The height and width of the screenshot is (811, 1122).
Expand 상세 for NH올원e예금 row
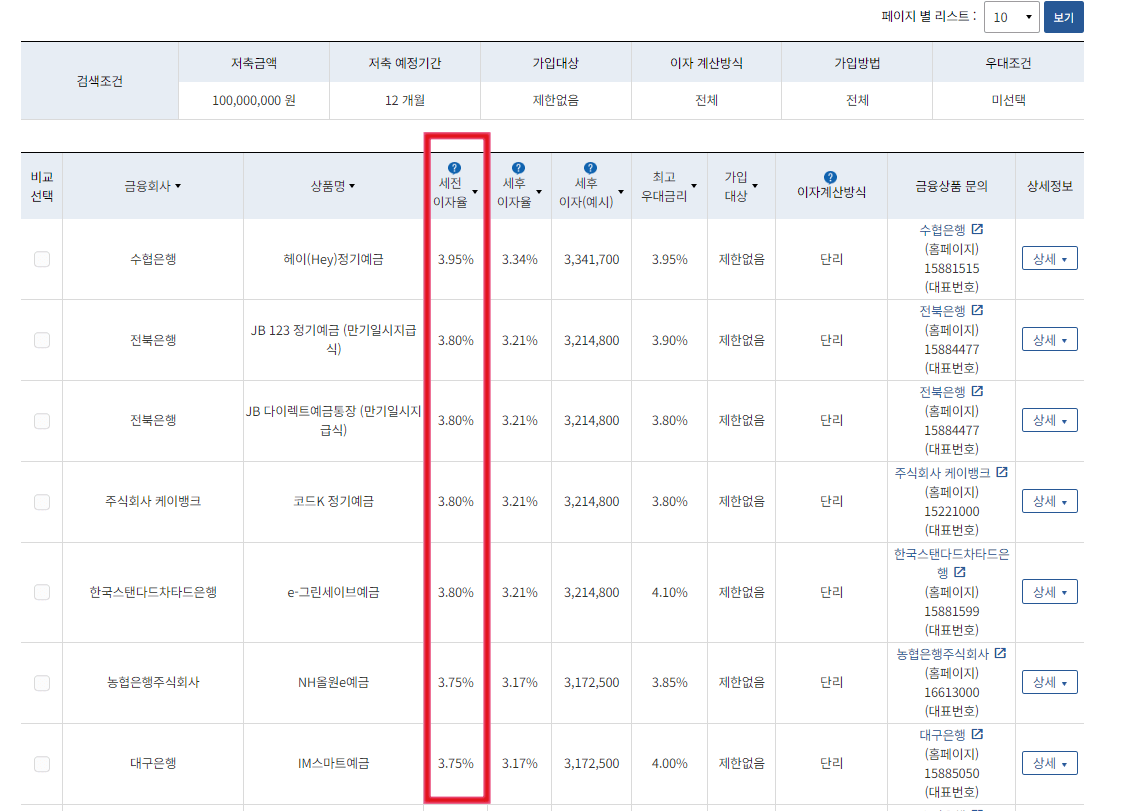(x=1050, y=682)
